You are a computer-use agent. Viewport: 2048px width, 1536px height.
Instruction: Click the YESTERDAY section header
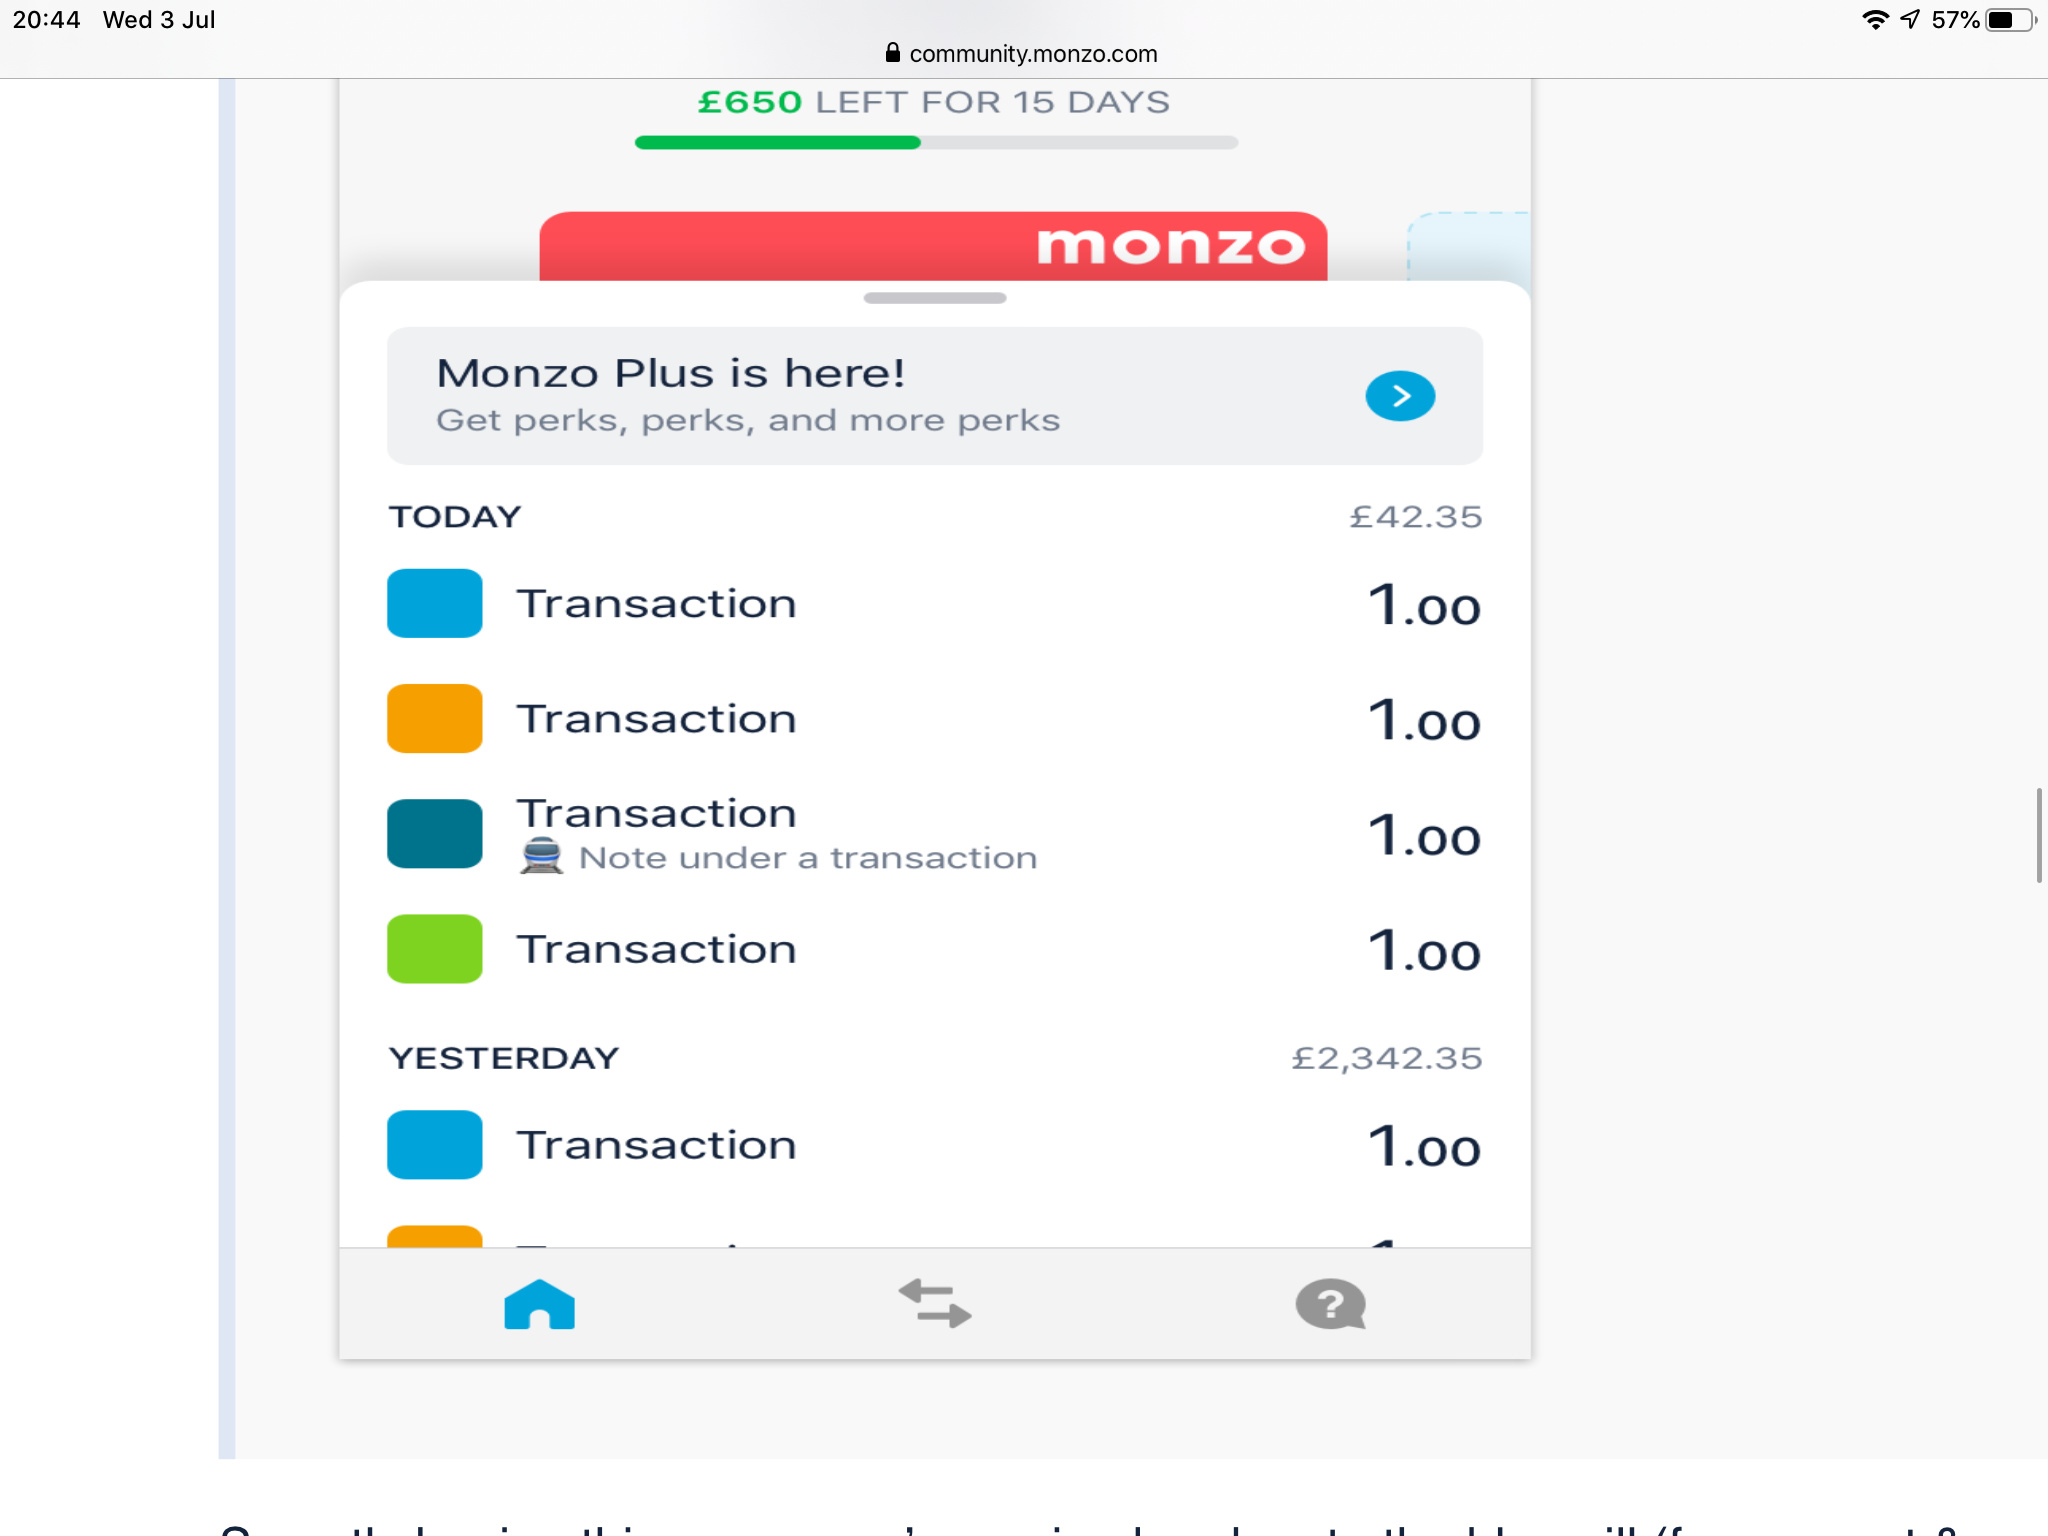click(x=504, y=1058)
